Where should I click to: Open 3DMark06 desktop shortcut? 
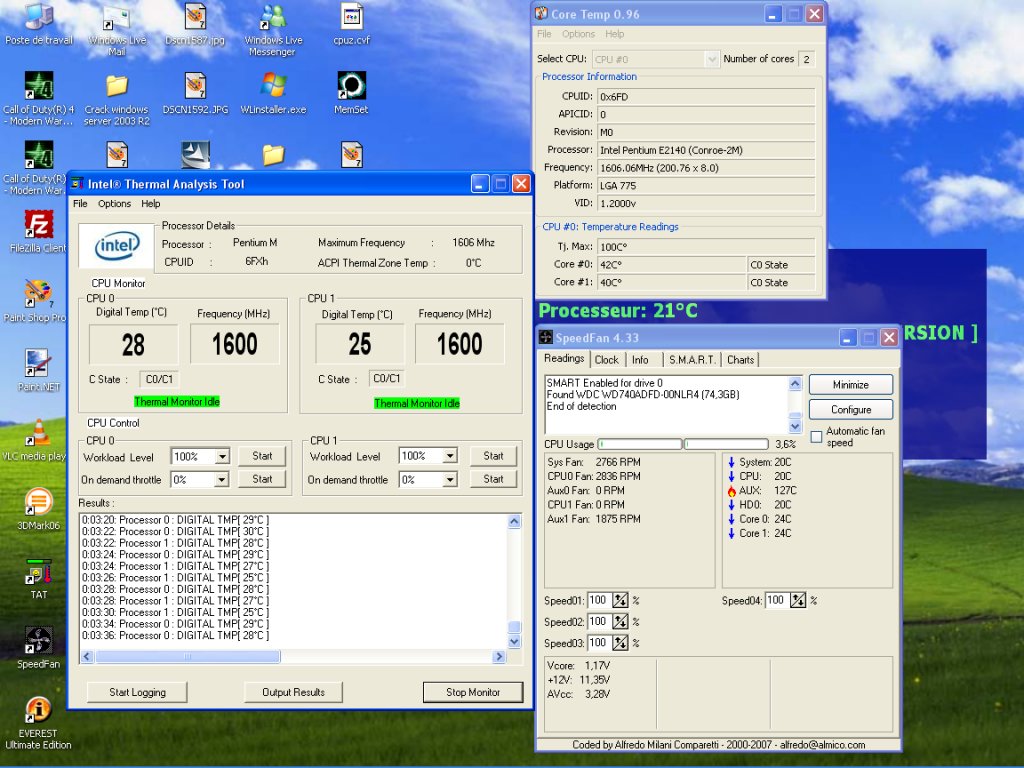coord(39,509)
